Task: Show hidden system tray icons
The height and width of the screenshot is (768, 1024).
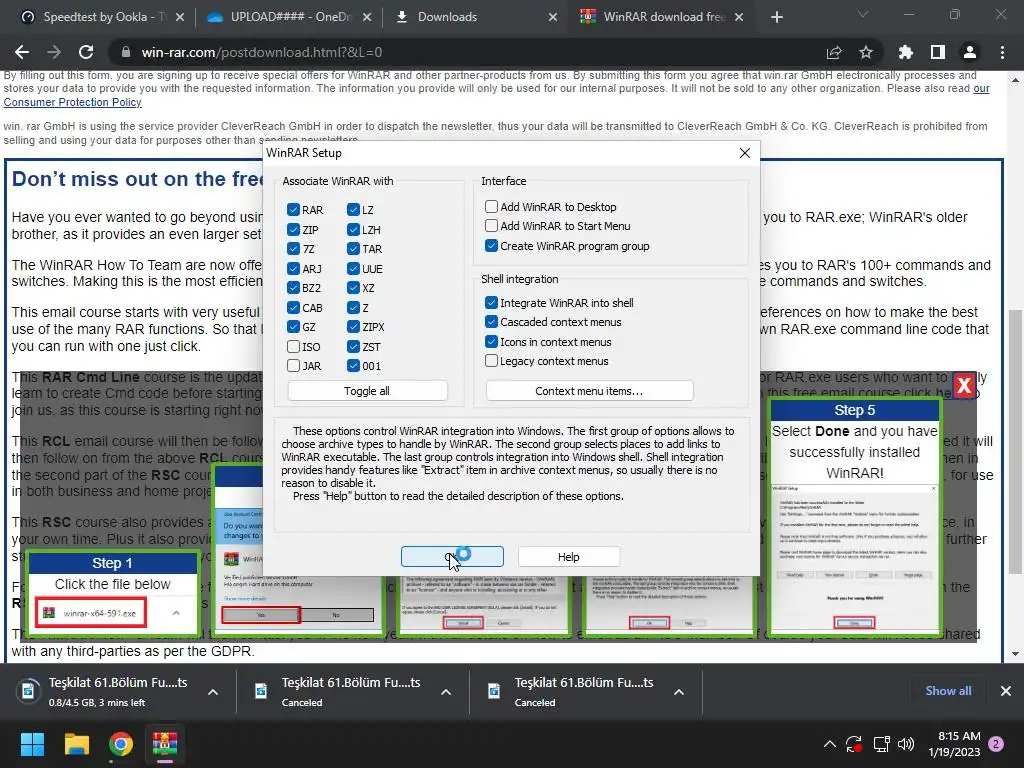Action: (829, 744)
